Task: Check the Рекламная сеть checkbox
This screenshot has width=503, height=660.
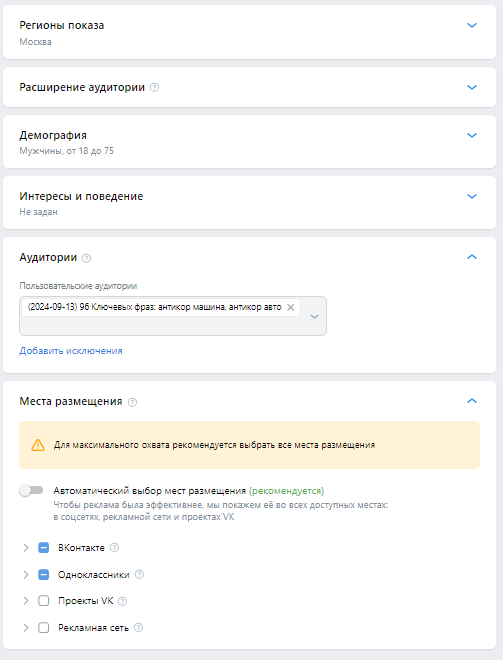Action: [43, 628]
